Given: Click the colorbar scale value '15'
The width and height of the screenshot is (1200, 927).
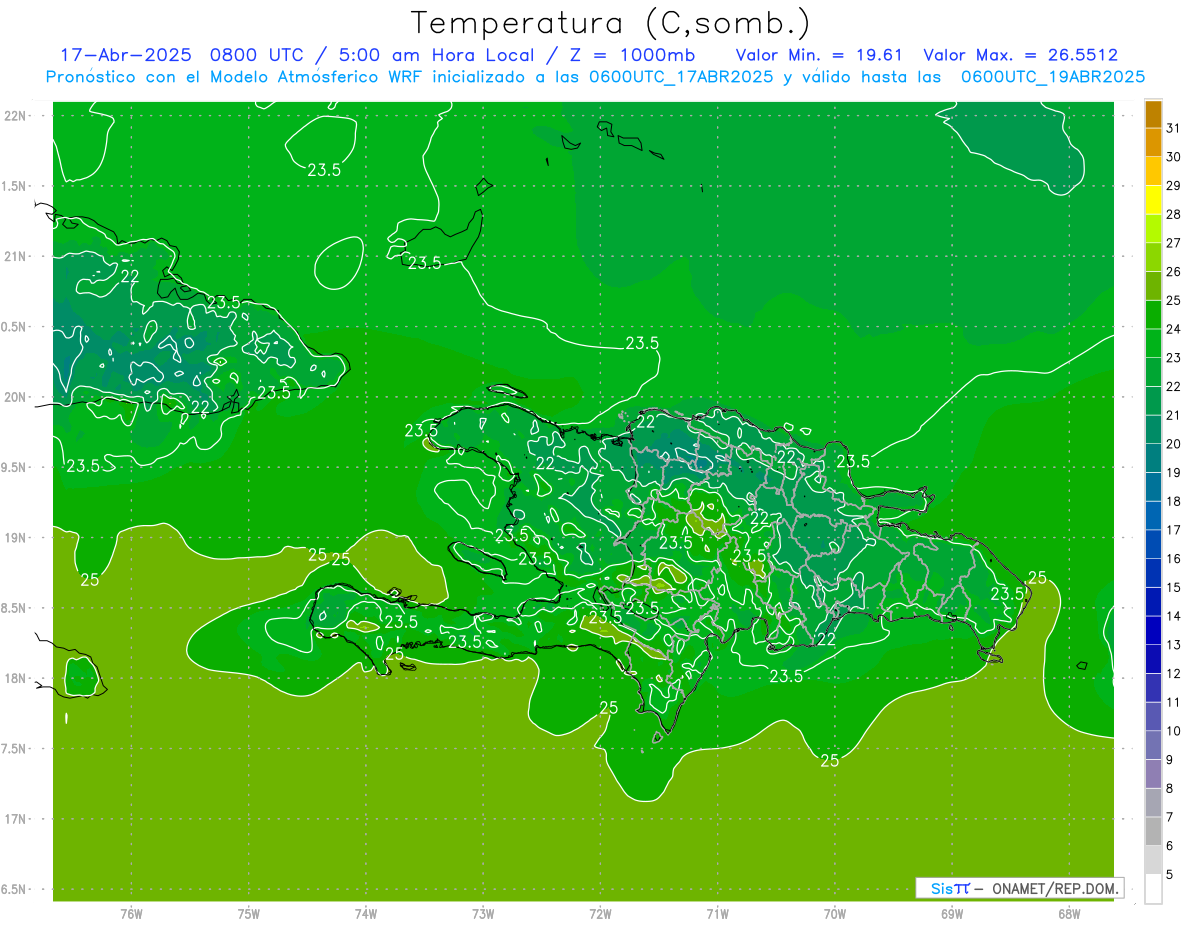Looking at the screenshot, I should coord(1174,588).
